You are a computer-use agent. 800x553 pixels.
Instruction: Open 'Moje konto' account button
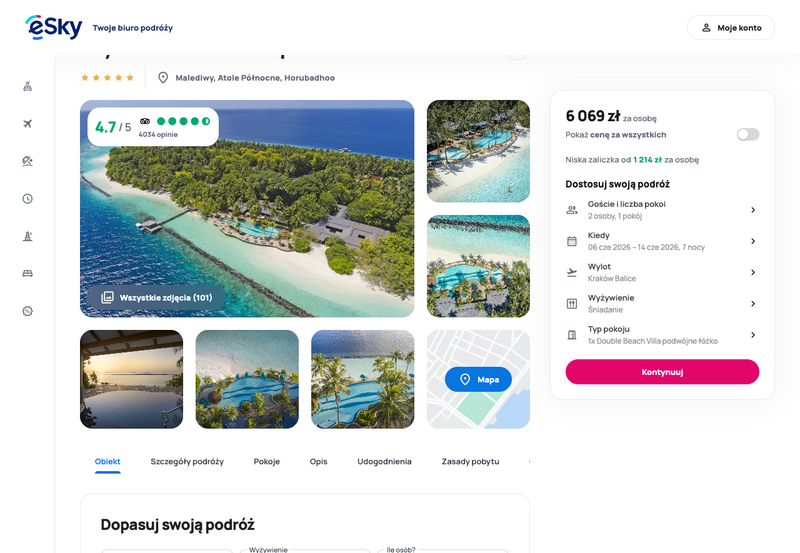[x=731, y=28]
